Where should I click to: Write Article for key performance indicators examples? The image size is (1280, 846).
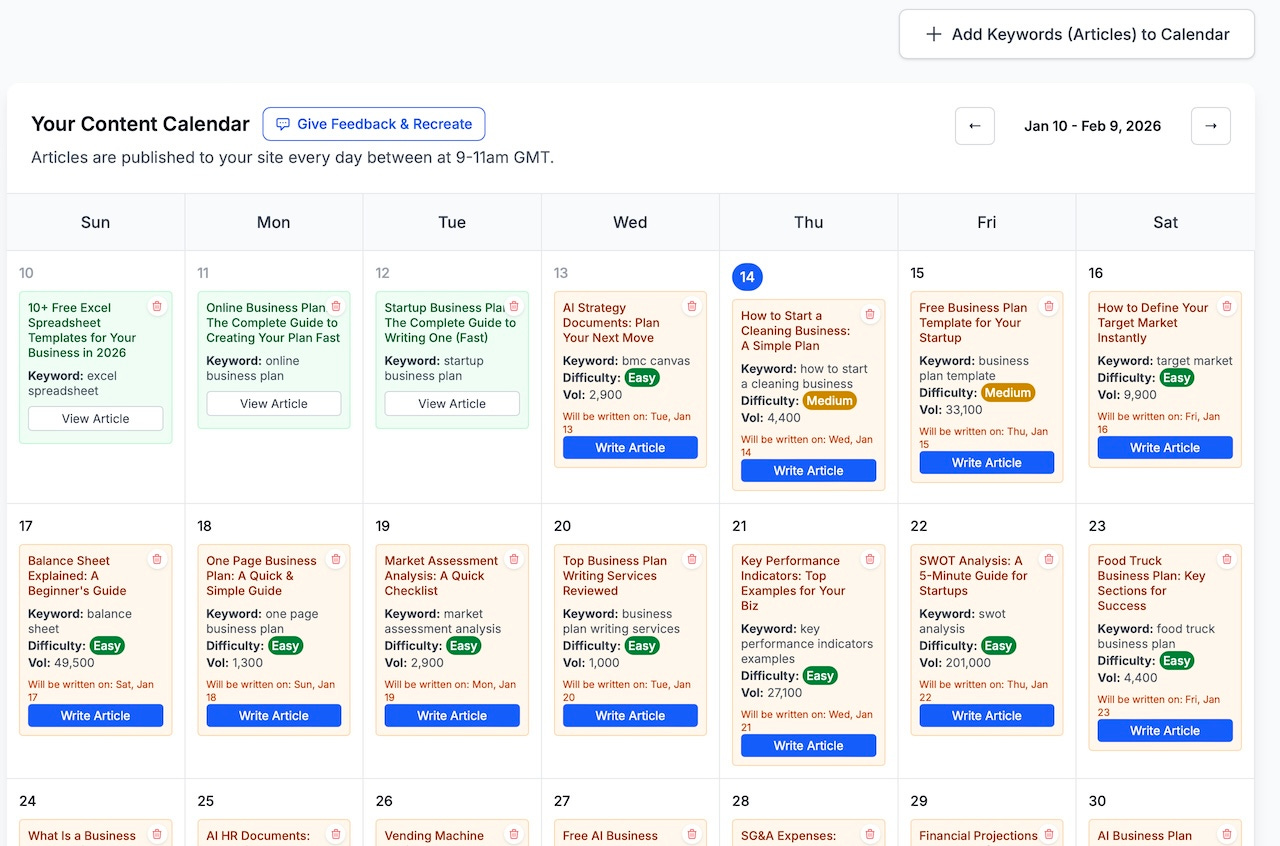tap(808, 746)
